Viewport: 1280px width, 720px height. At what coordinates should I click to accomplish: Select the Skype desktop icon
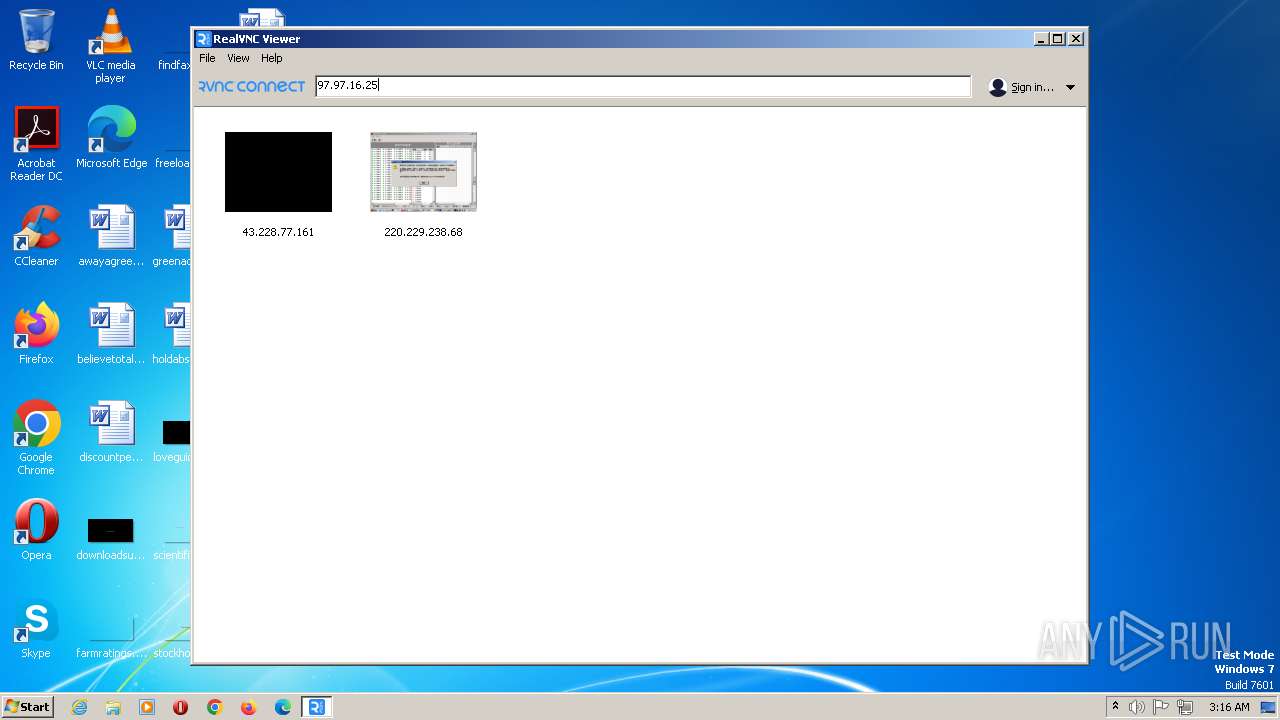click(36, 628)
